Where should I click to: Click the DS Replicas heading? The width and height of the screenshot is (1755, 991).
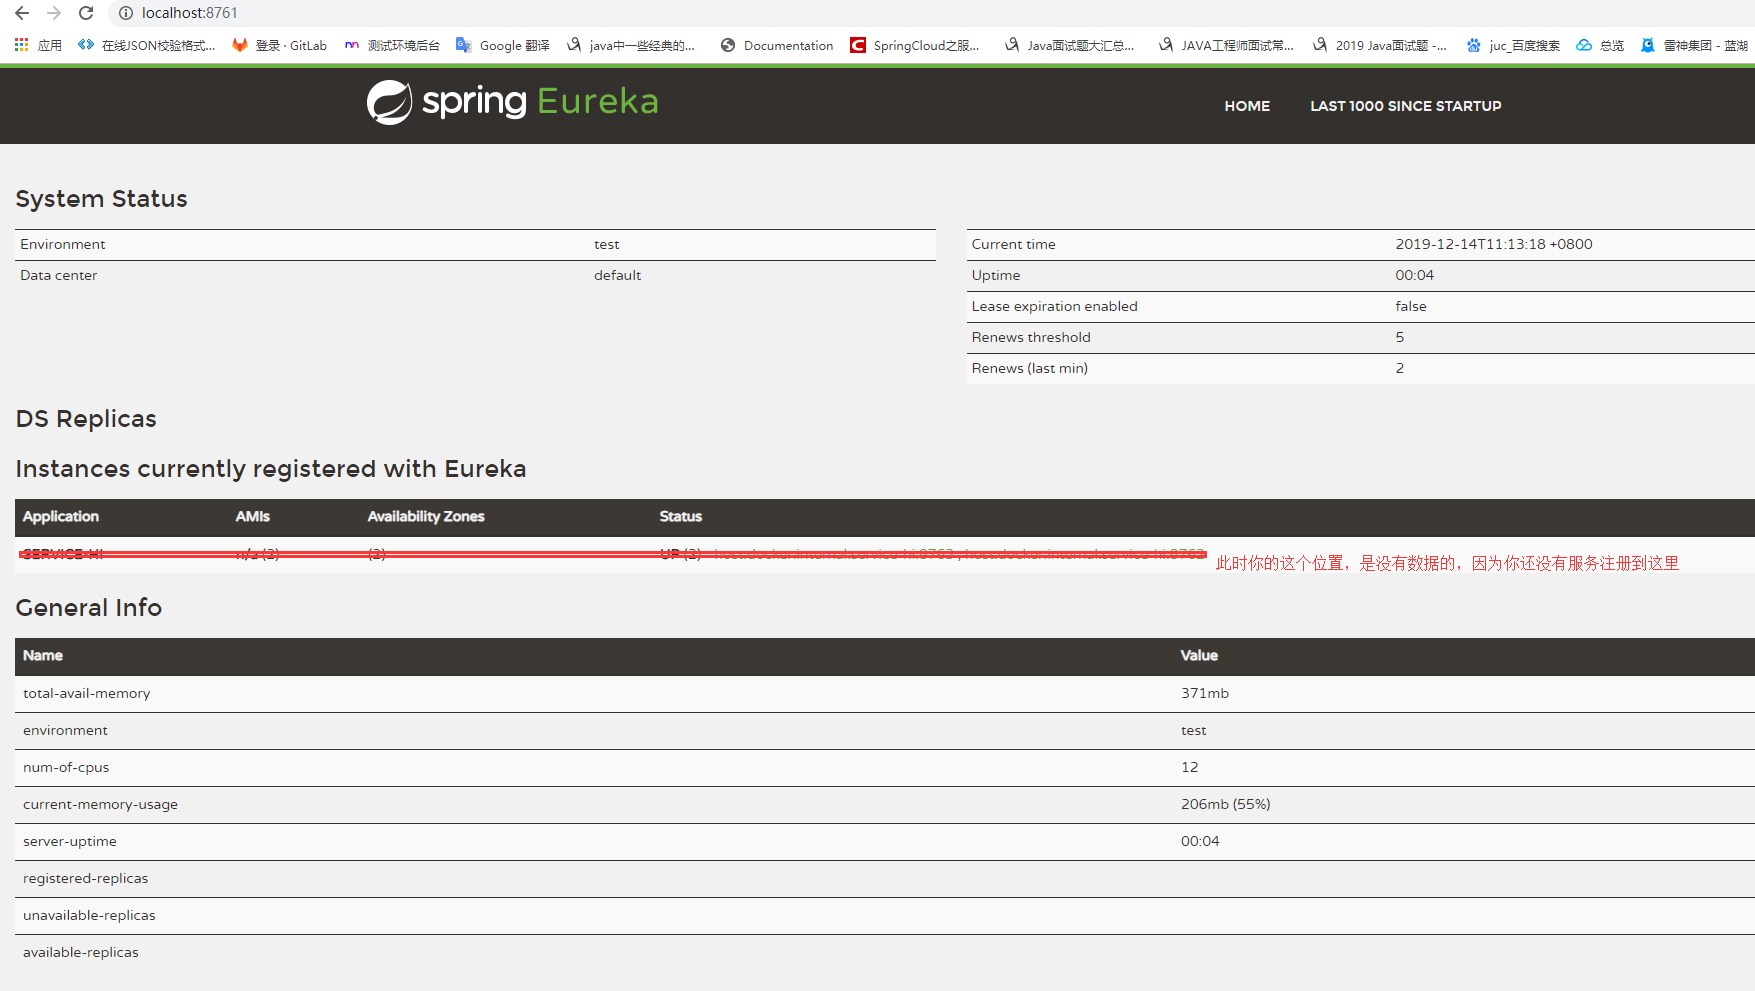(x=86, y=419)
